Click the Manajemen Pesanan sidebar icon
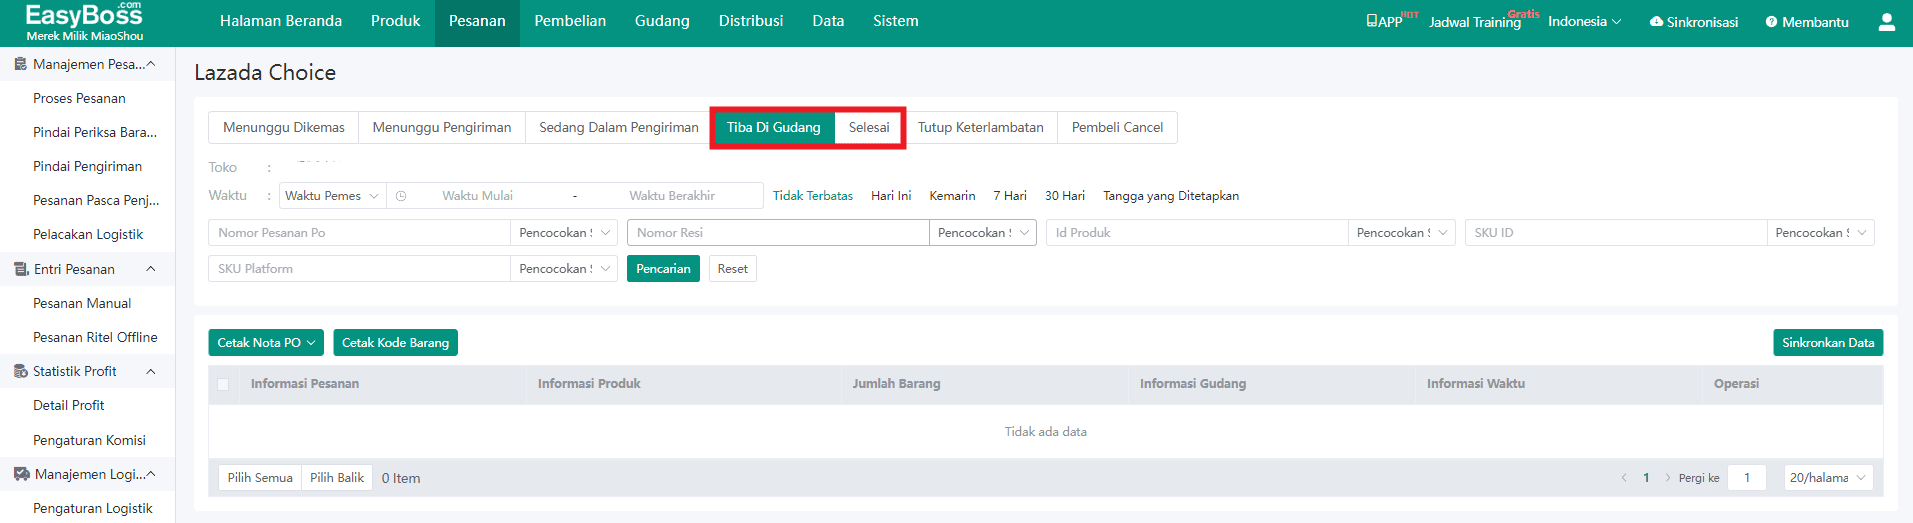This screenshot has width=1913, height=523. tap(20, 64)
